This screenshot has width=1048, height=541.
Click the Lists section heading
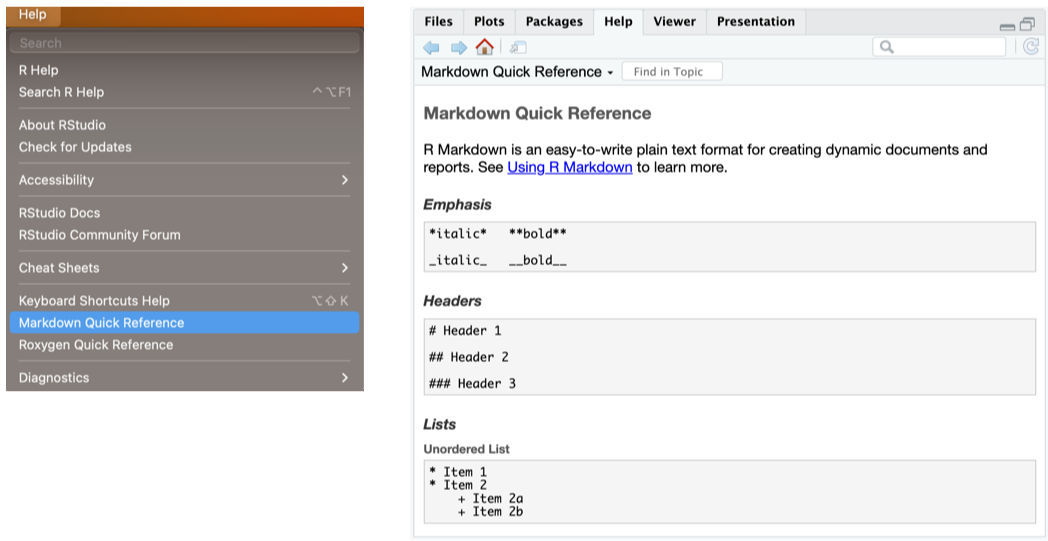tap(440, 424)
